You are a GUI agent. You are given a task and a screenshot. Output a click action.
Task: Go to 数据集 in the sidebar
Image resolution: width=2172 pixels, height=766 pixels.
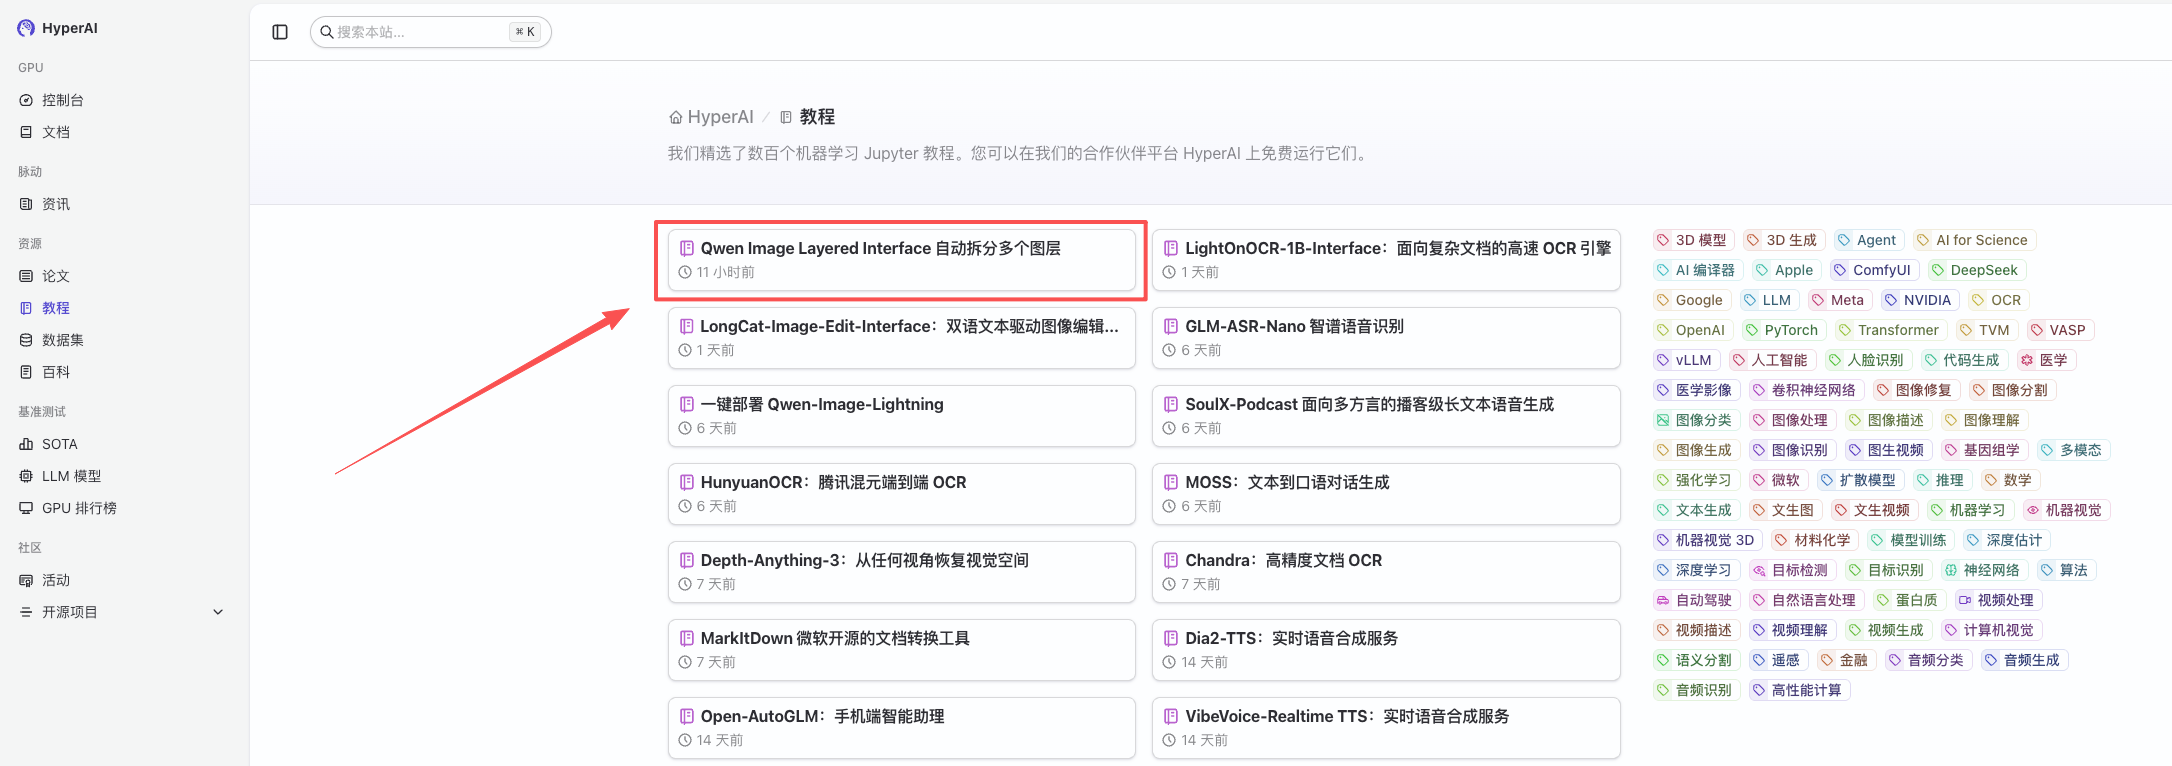(63, 340)
